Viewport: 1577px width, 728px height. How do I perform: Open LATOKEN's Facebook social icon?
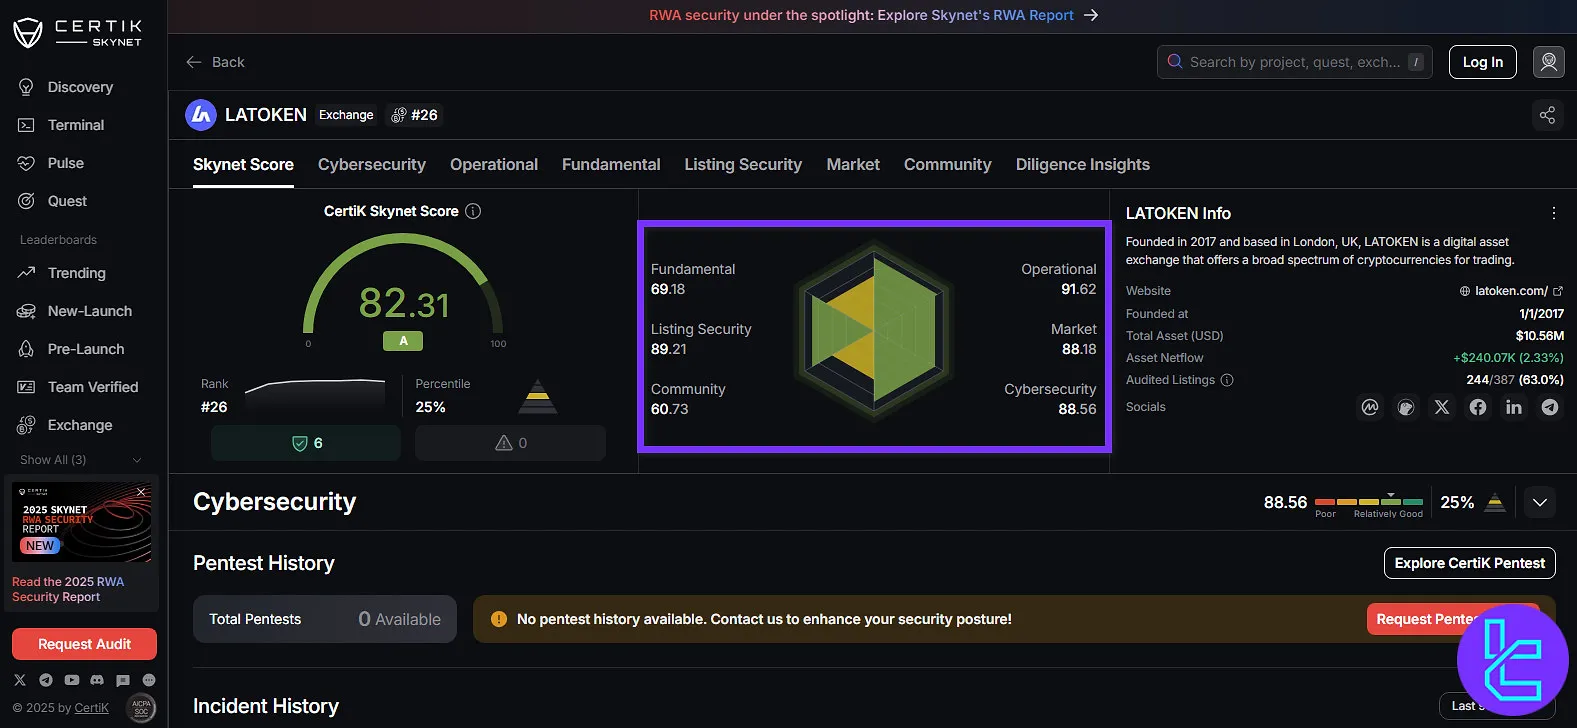point(1477,407)
